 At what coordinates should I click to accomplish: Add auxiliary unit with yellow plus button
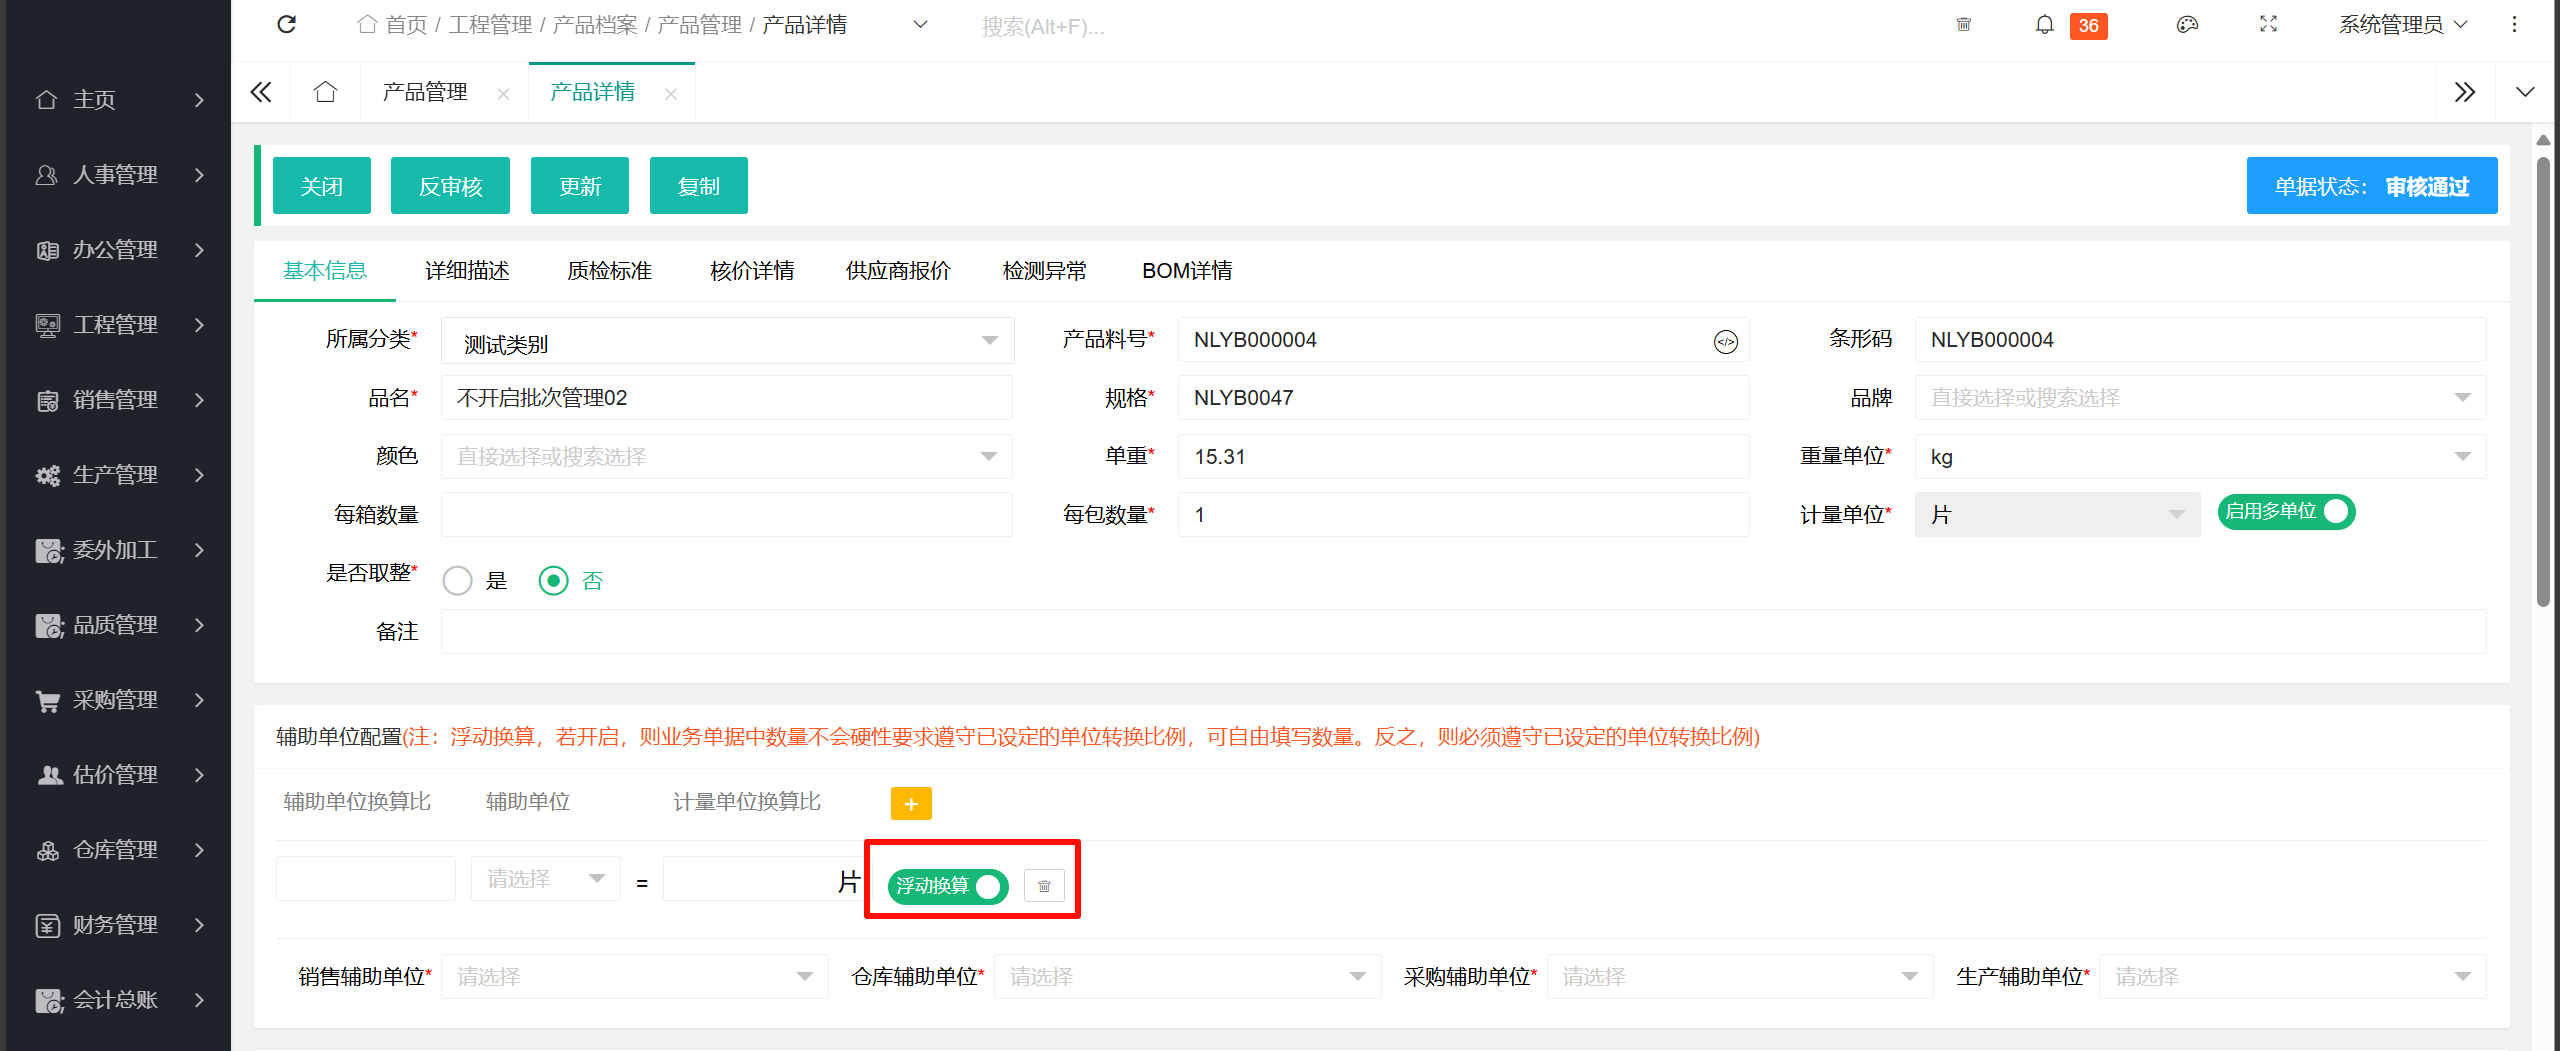coord(910,804)
